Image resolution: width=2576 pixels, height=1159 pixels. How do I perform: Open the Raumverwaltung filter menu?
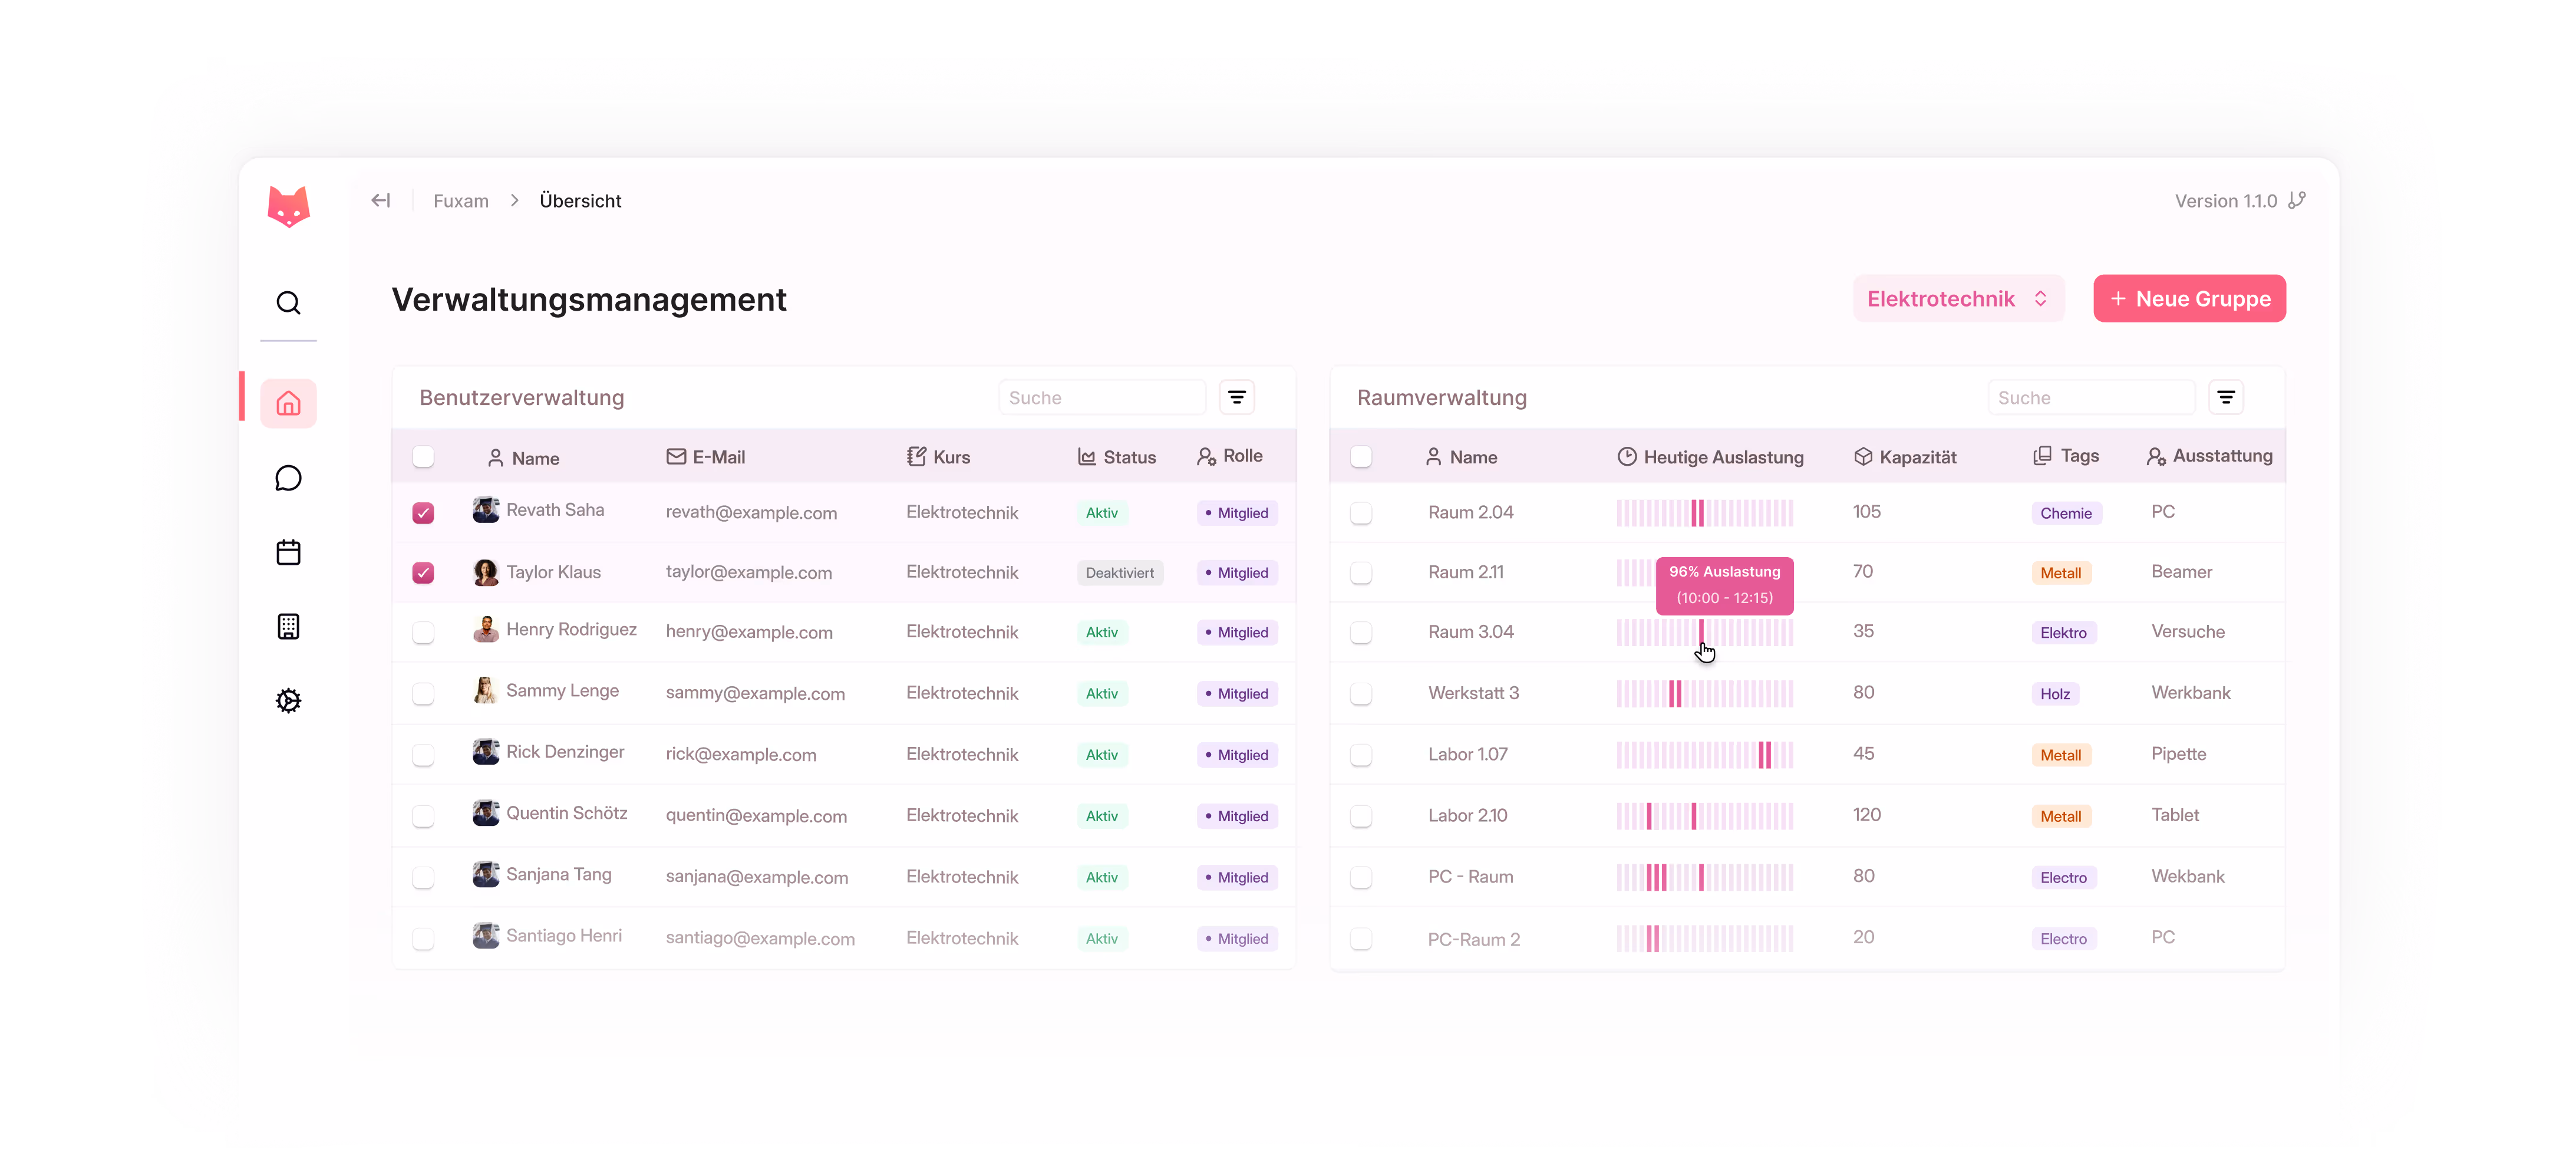point(2226,398)
